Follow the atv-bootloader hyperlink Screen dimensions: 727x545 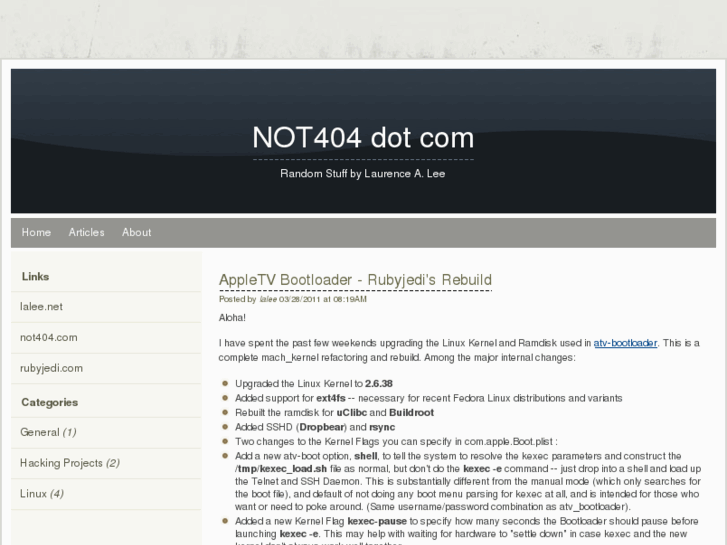point(625,343)
